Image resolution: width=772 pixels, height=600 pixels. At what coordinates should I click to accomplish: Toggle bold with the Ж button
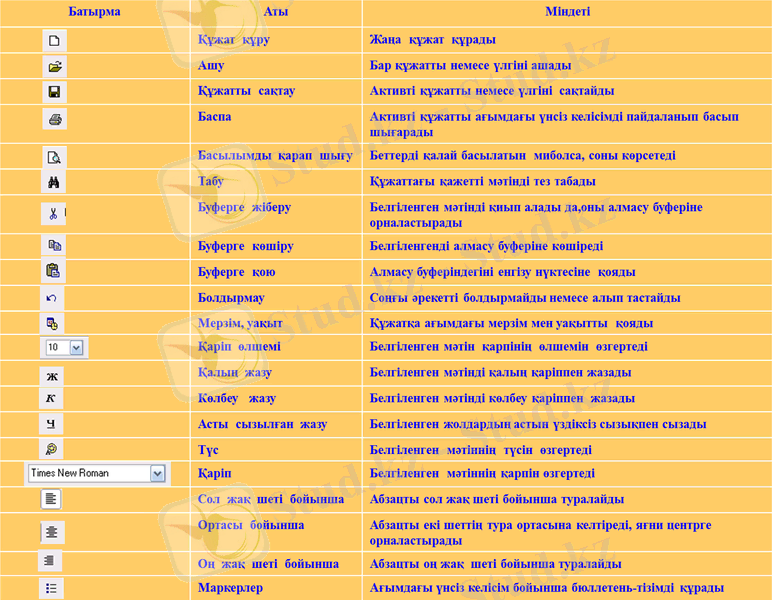51,376
